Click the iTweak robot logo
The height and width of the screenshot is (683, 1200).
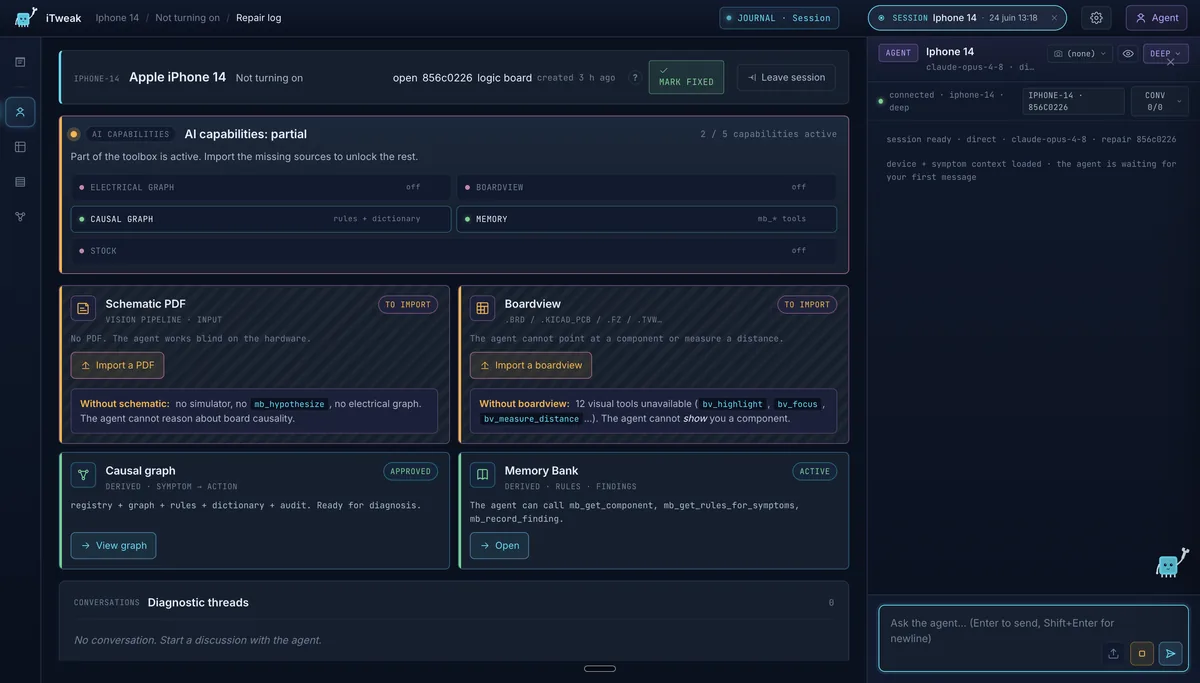pyautogui.click(x=26, y=17)
